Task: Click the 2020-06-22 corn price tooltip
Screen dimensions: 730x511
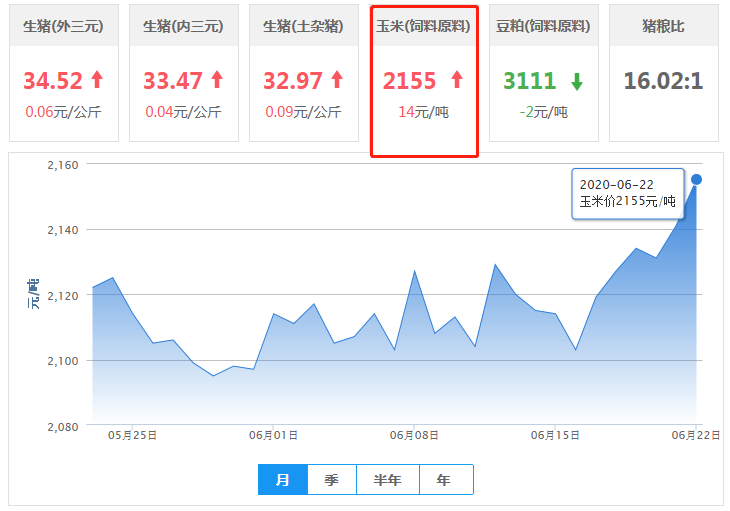Action: click(627, 193)
